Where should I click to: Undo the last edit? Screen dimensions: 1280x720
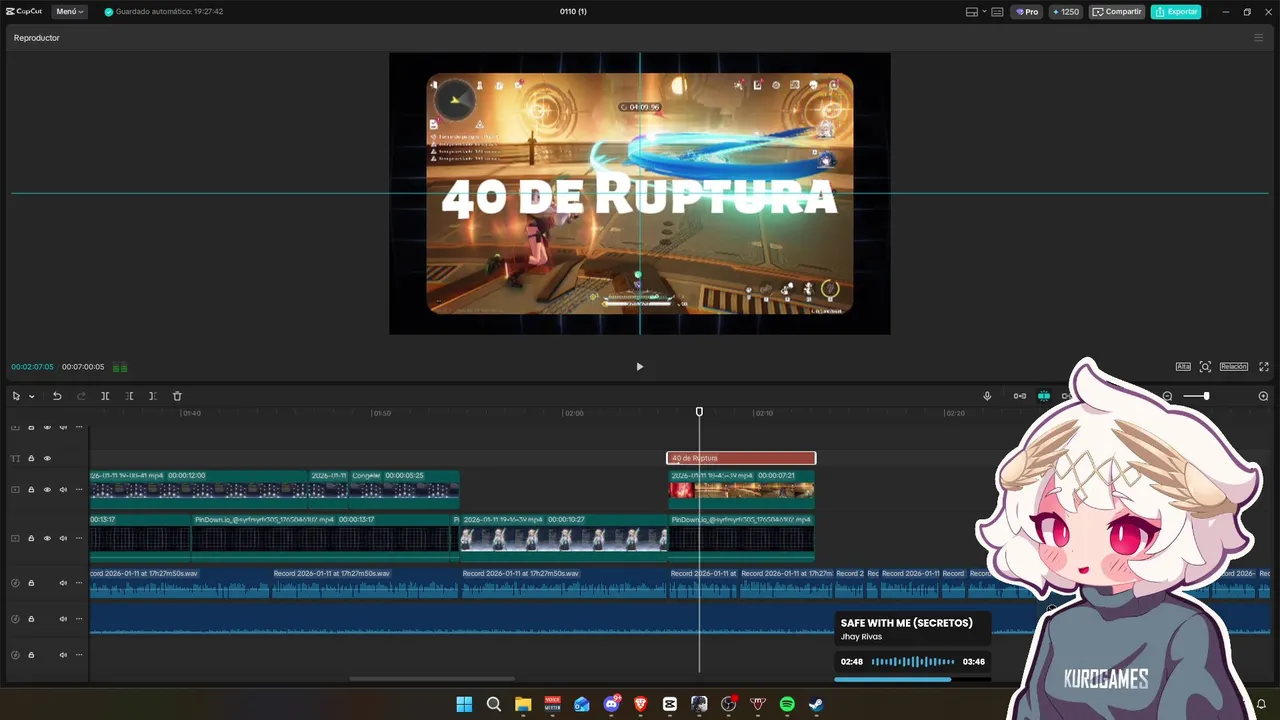click(x=57, y=396)
